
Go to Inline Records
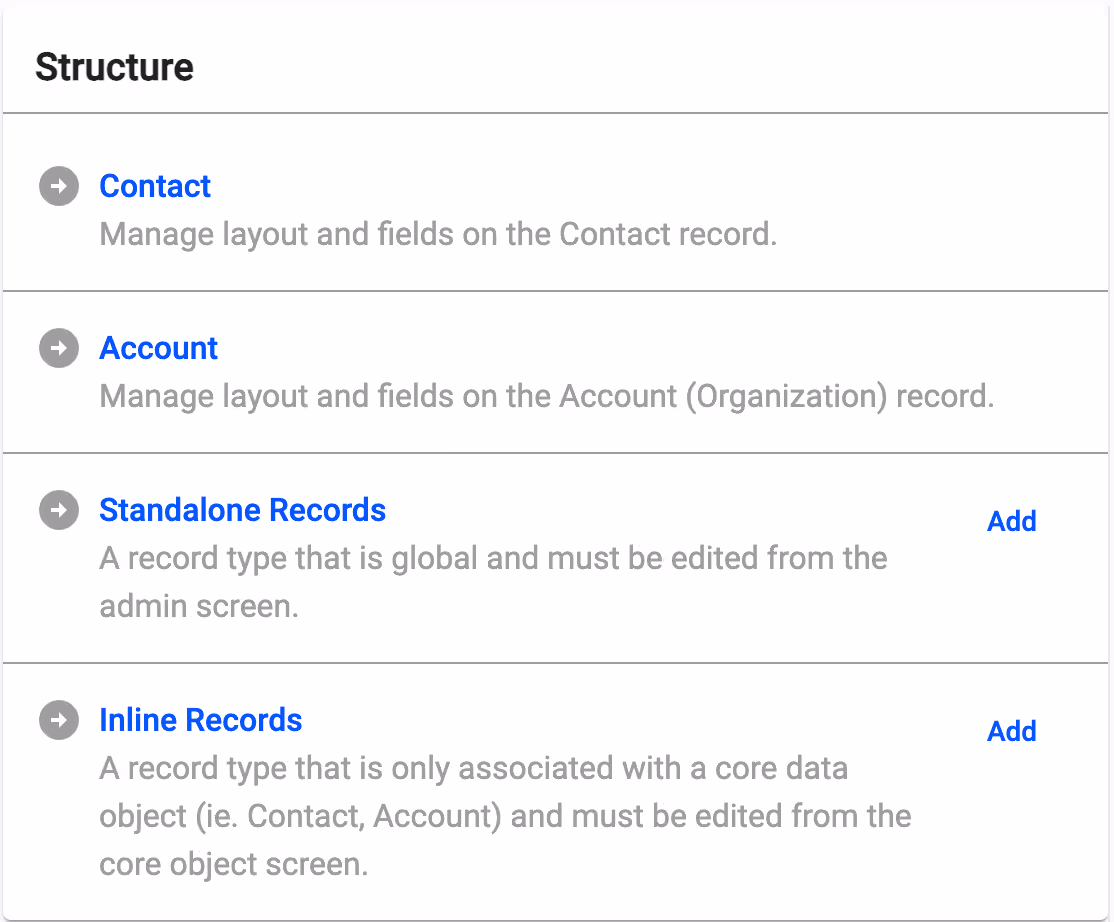pyautogui.click(x=200, y=720)
